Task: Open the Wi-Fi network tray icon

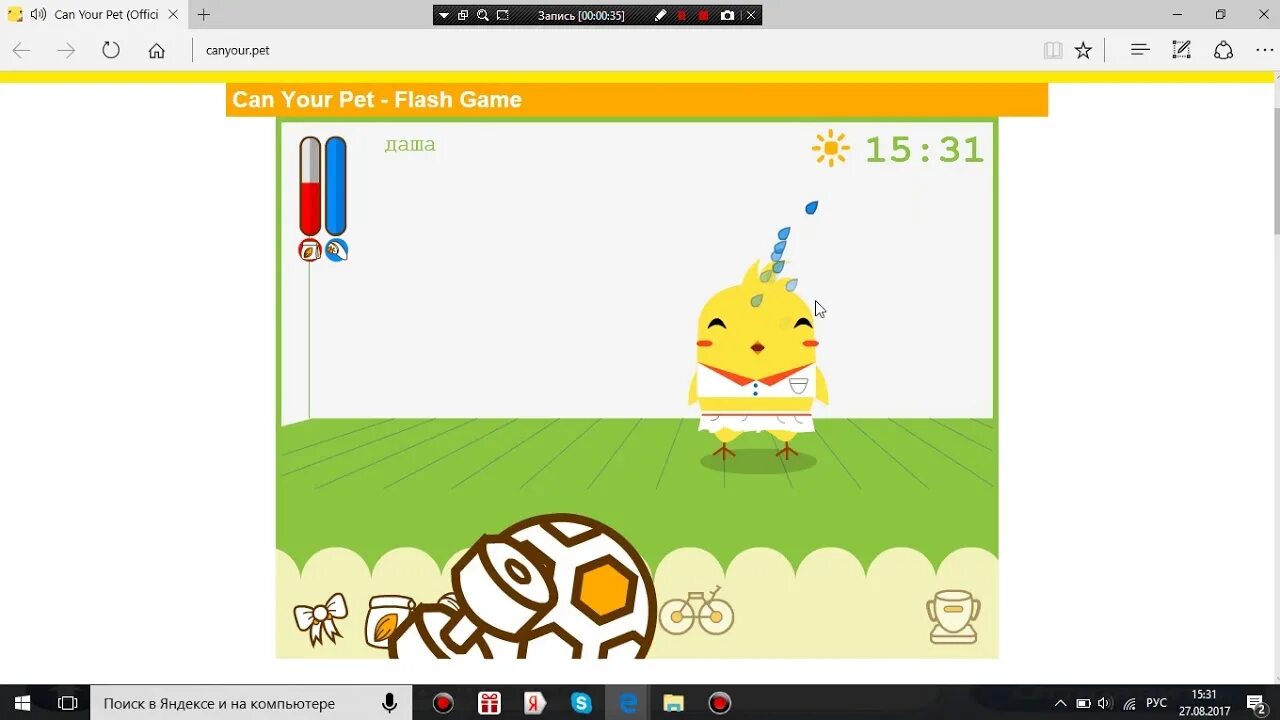Action: (1129, 703)
